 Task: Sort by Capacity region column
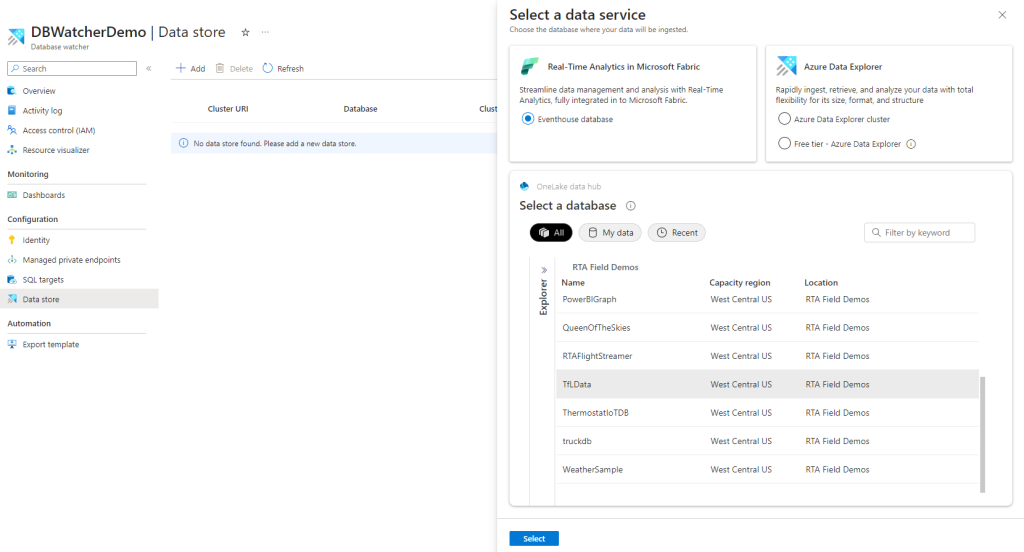pos(740,283)
